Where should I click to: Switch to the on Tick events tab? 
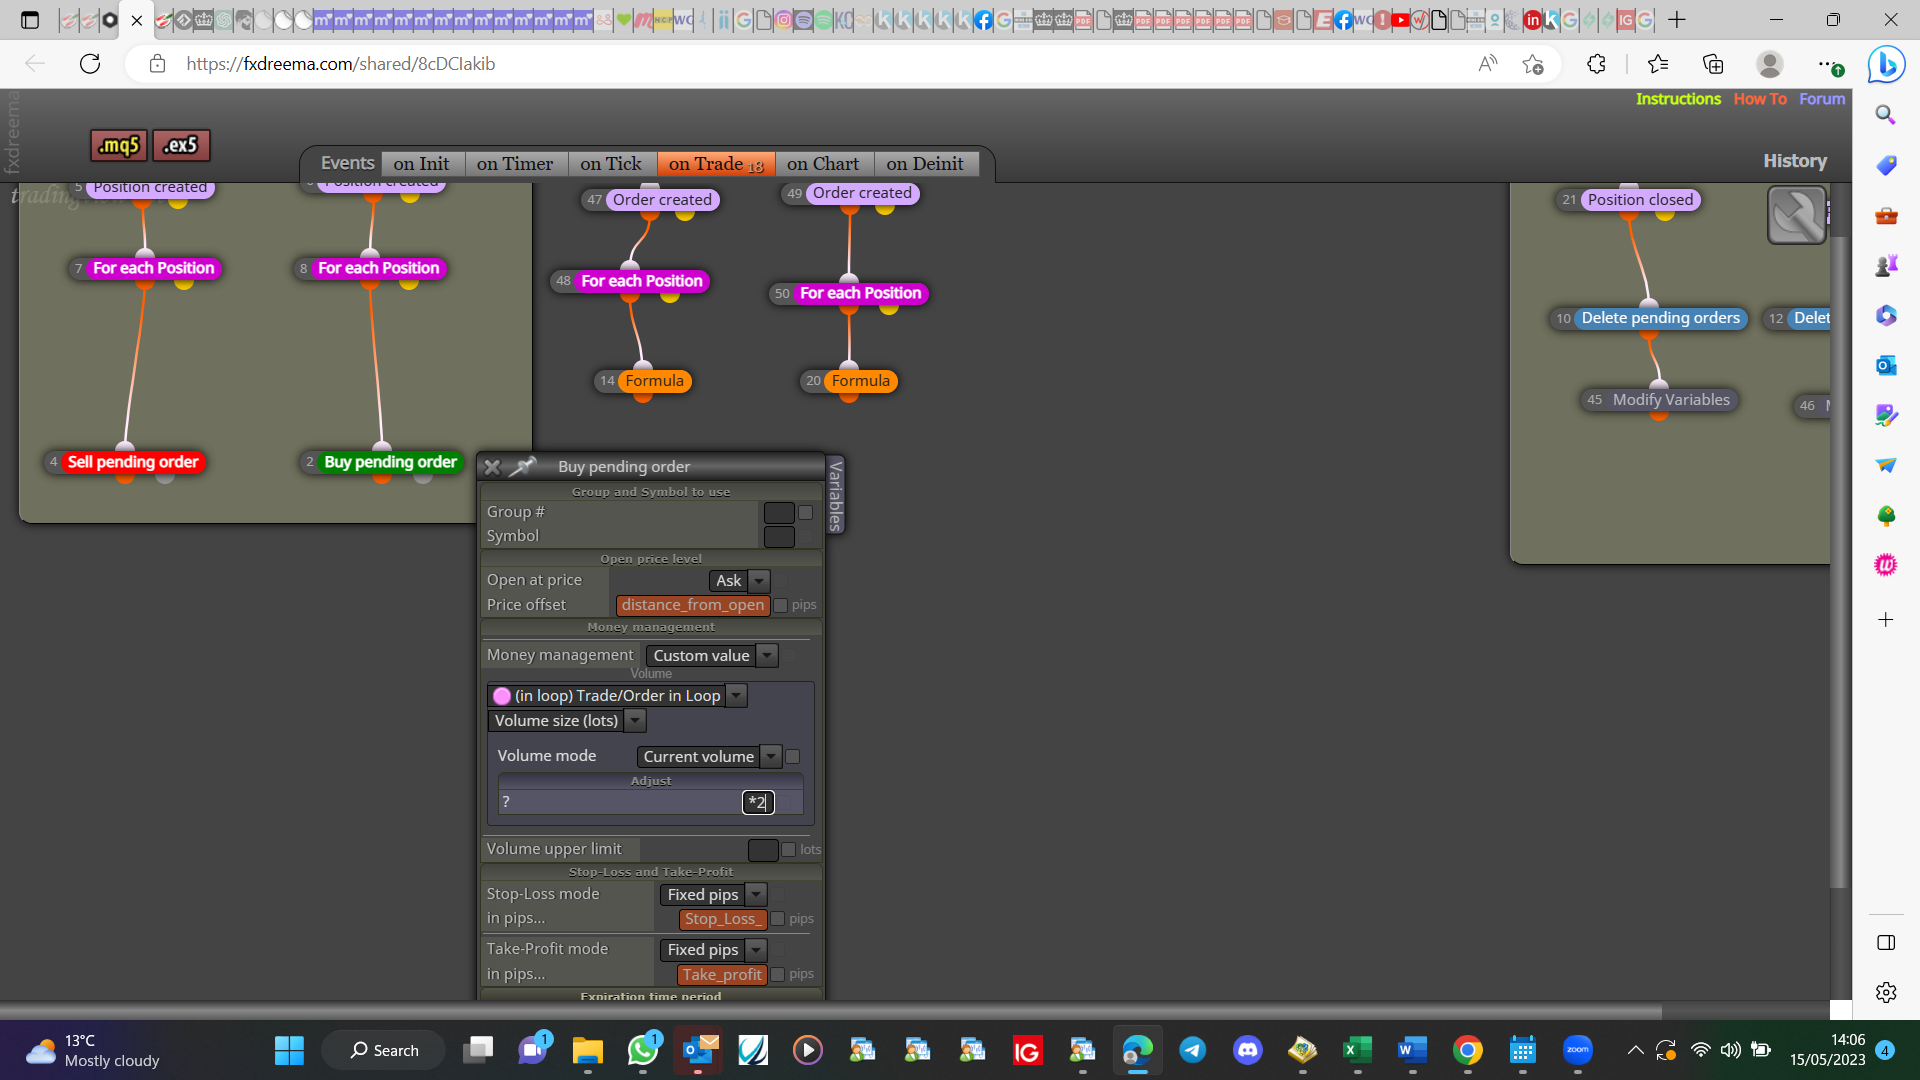[611, 164]
